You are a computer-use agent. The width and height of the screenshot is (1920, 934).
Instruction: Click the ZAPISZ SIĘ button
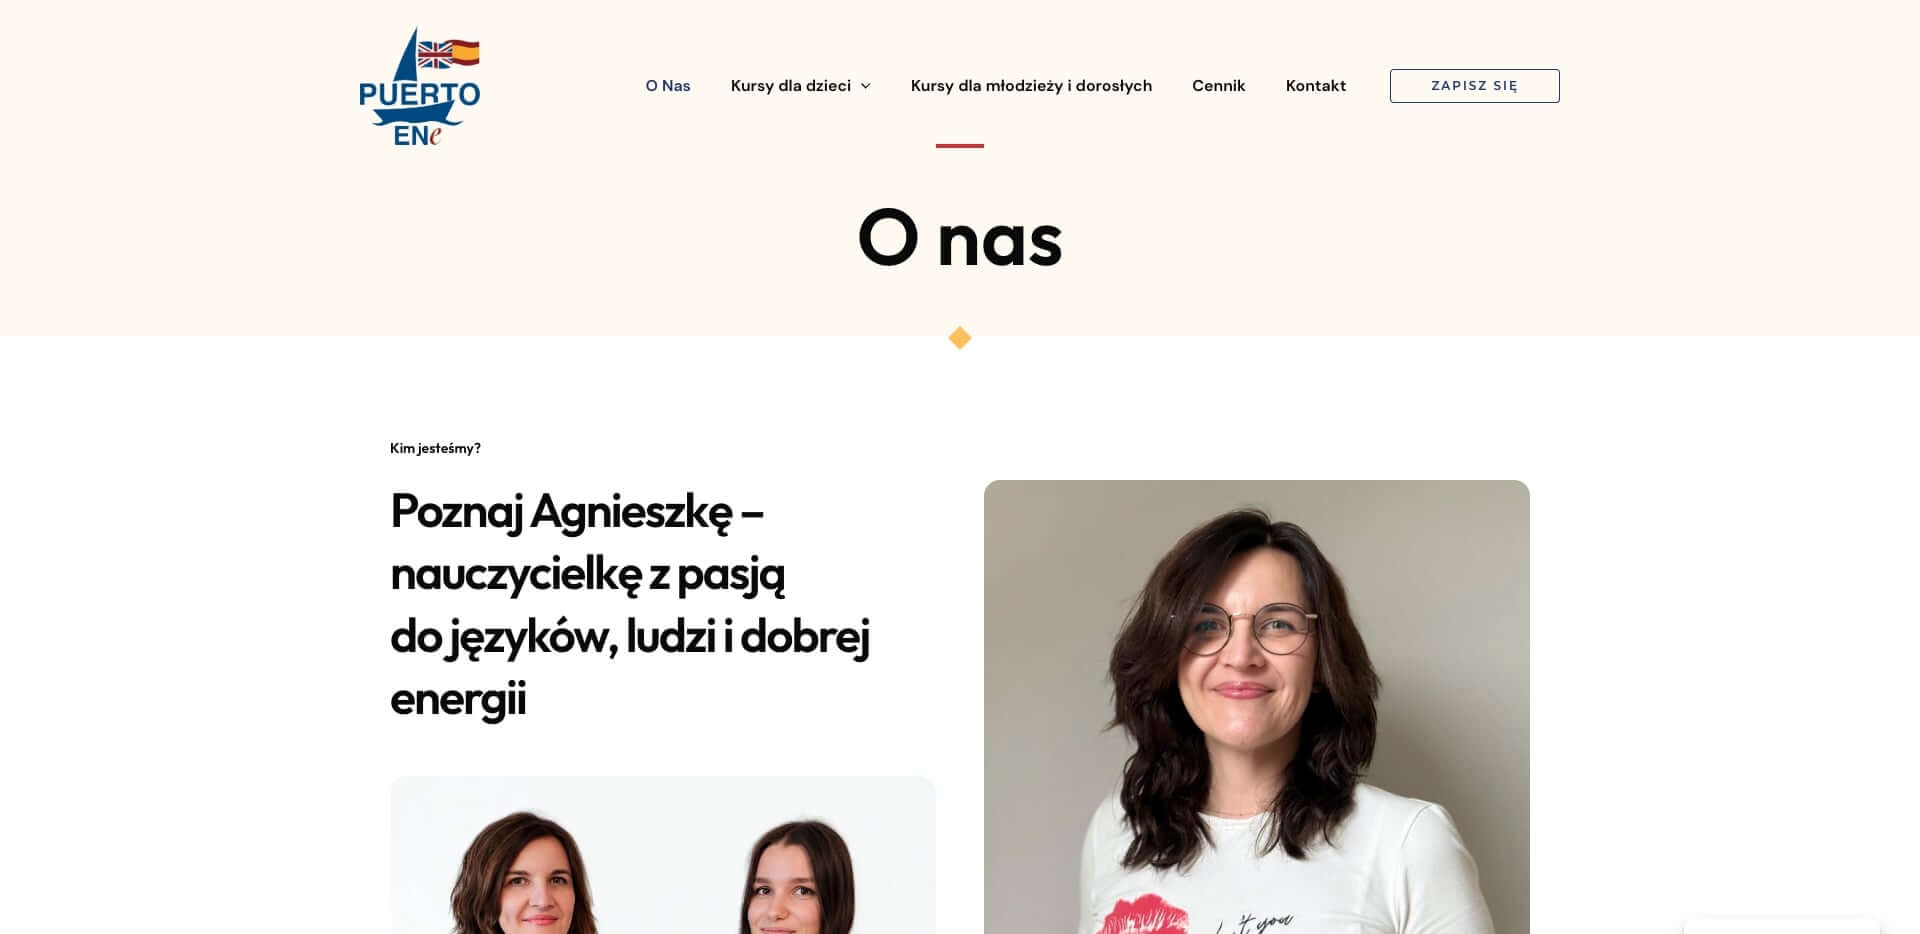1474,86
